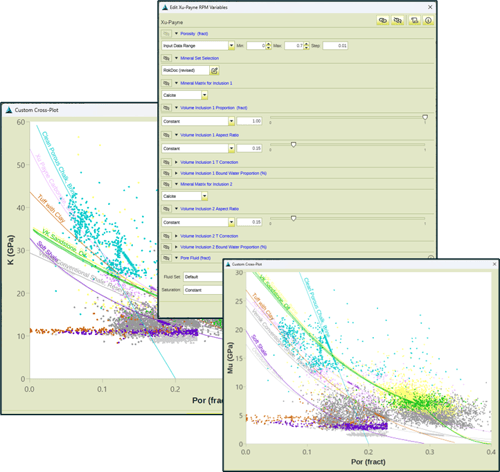Collapse the Volume Inclusion 1 Proportion section
The image size is (500, 472).
(x=176, y=108)
